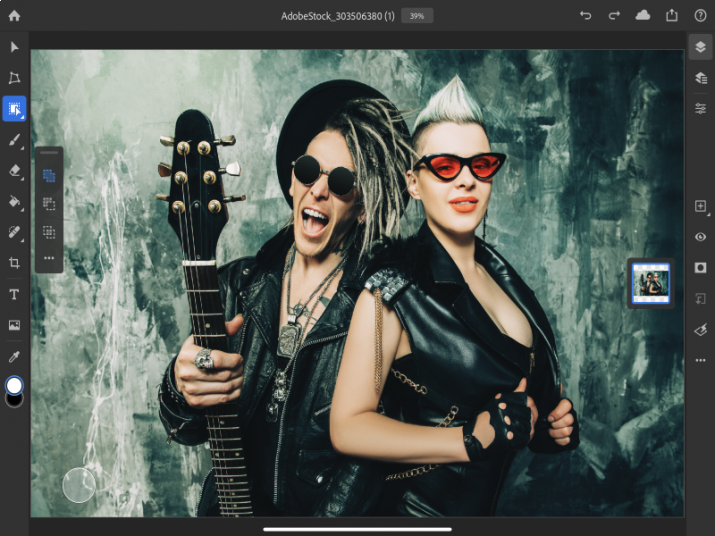Open the Crop tool
The height and width of the screenshot is (536, 715).
coord(14,263)
